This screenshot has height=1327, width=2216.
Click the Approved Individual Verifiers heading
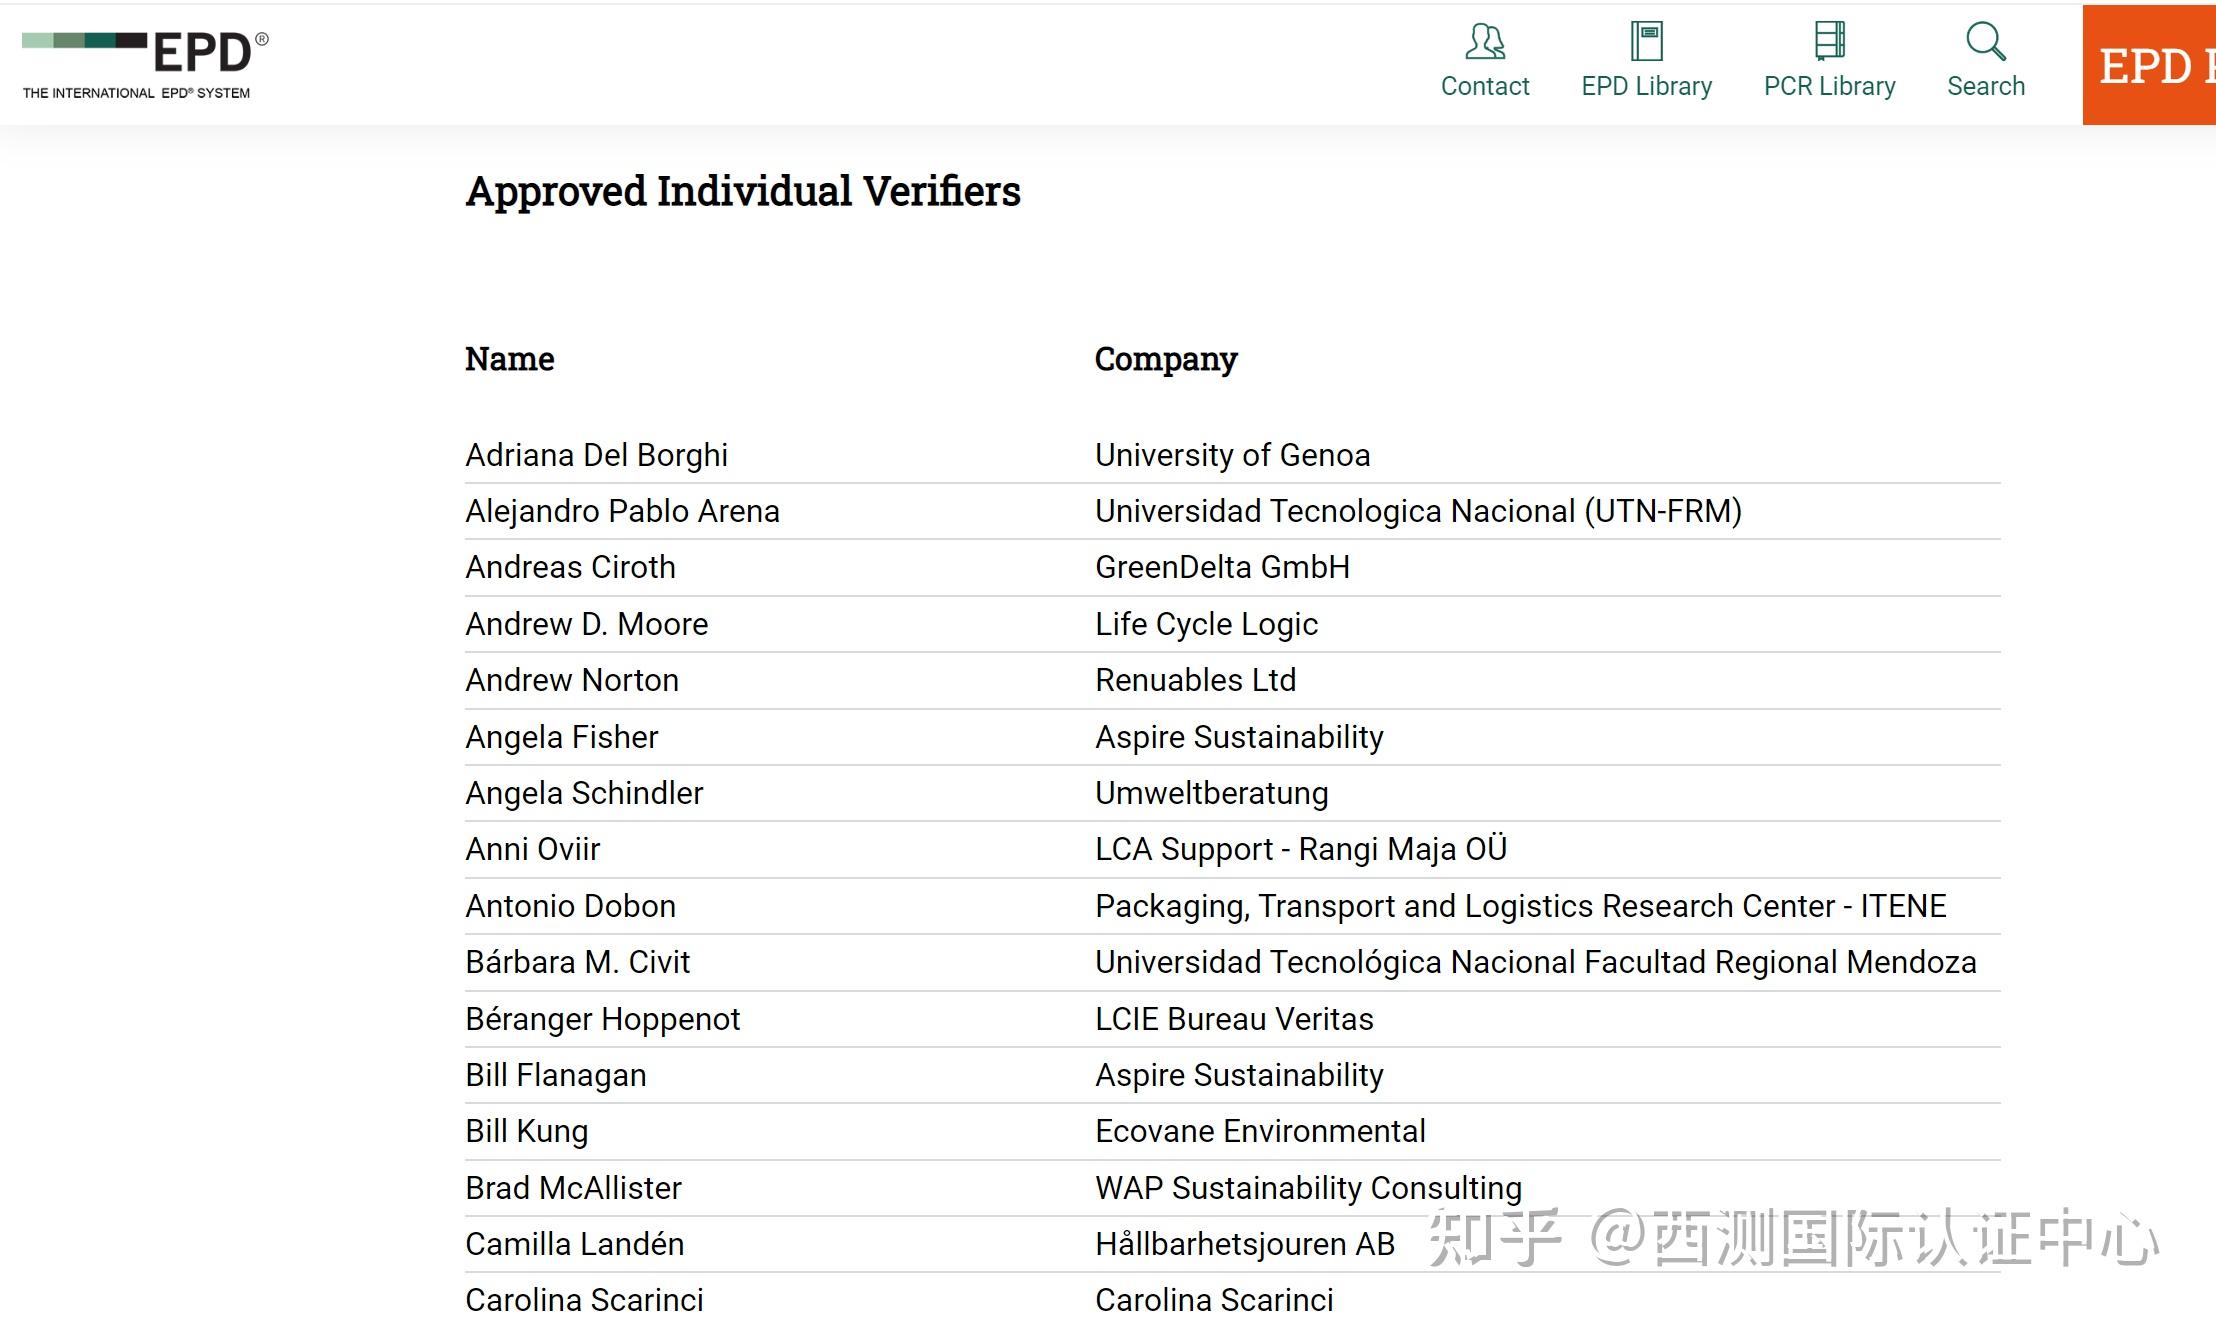(x=743, y=191)
